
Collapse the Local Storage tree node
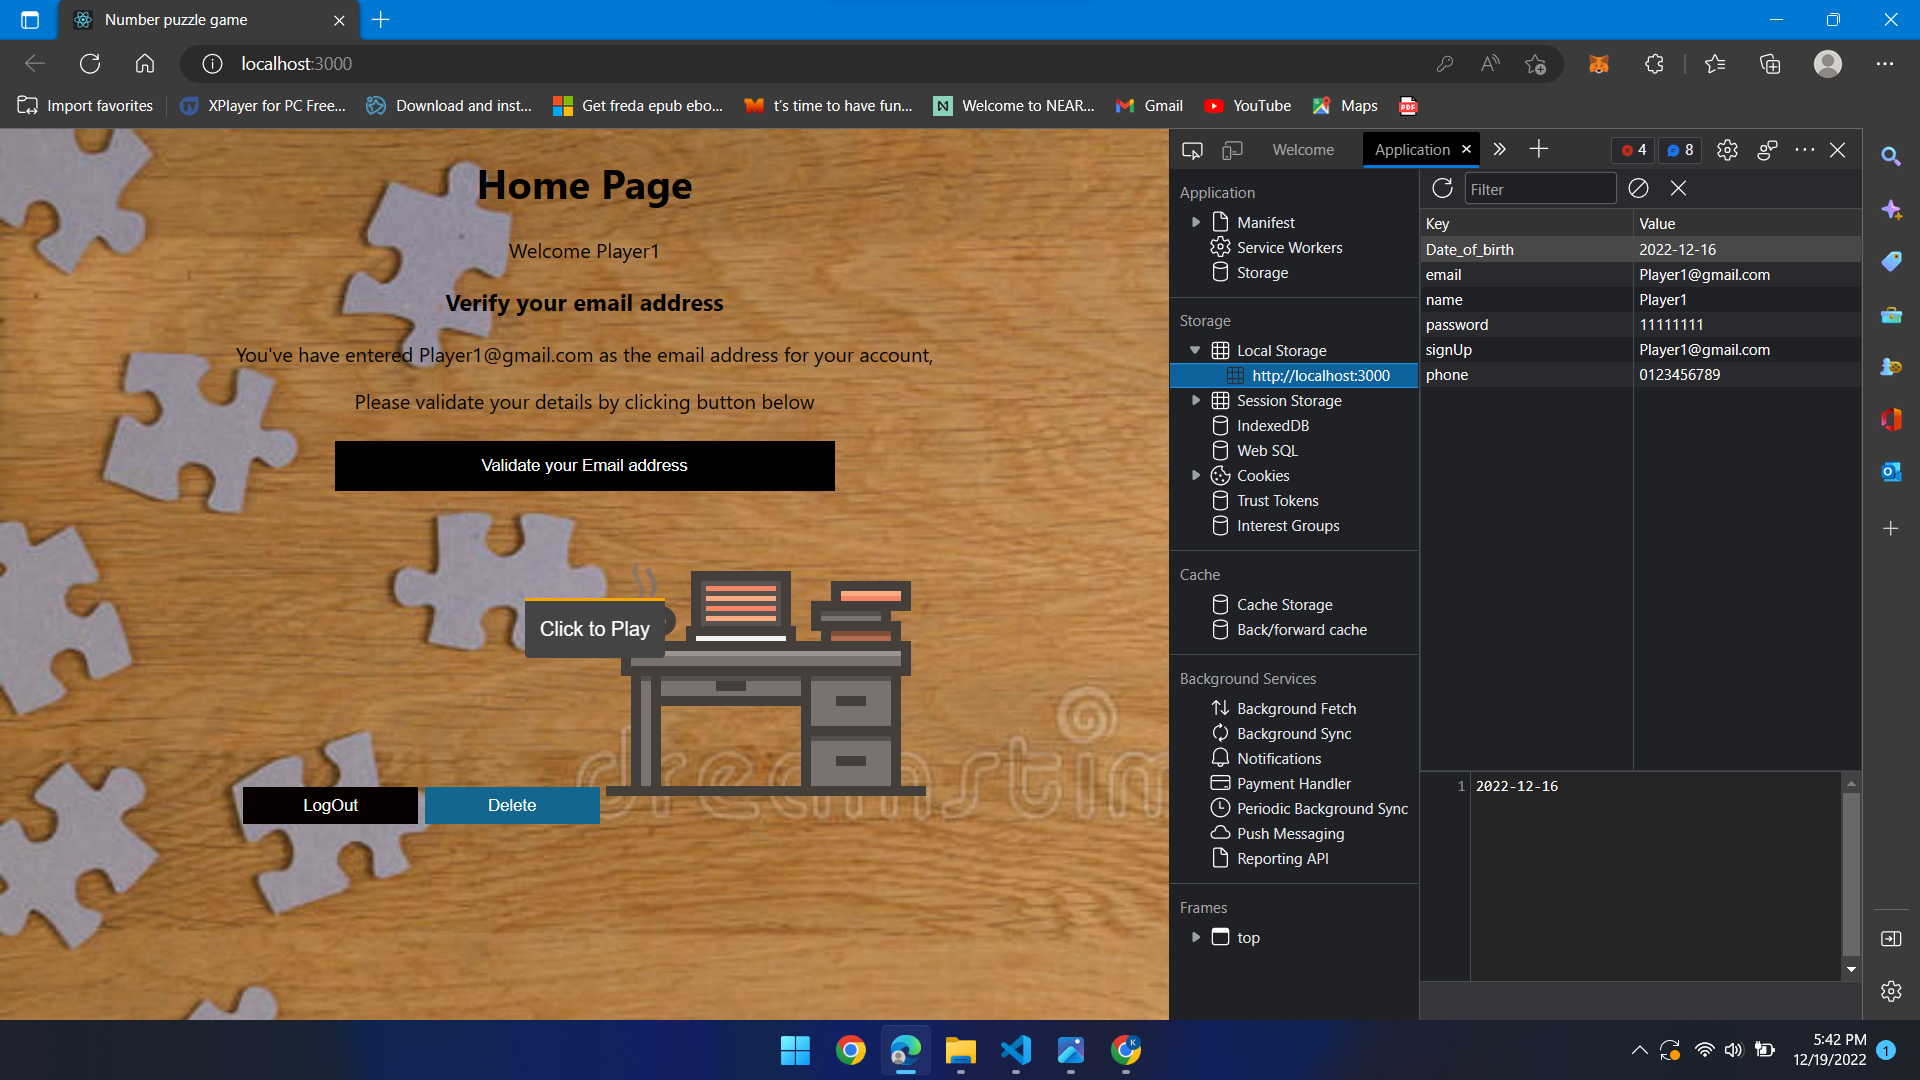(1195, 350)
